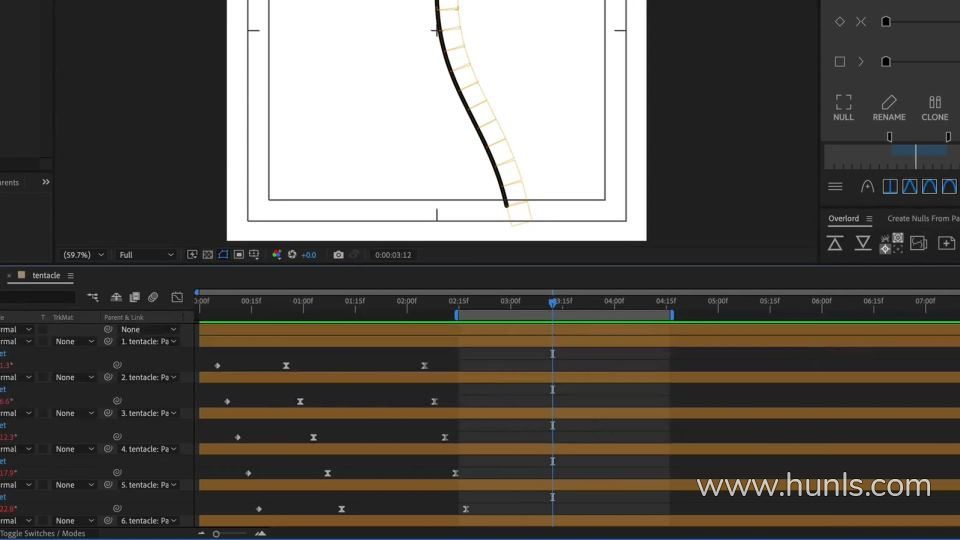
Task: Click the NULL button
Action: pyautogui.click(x=843, y=107)
